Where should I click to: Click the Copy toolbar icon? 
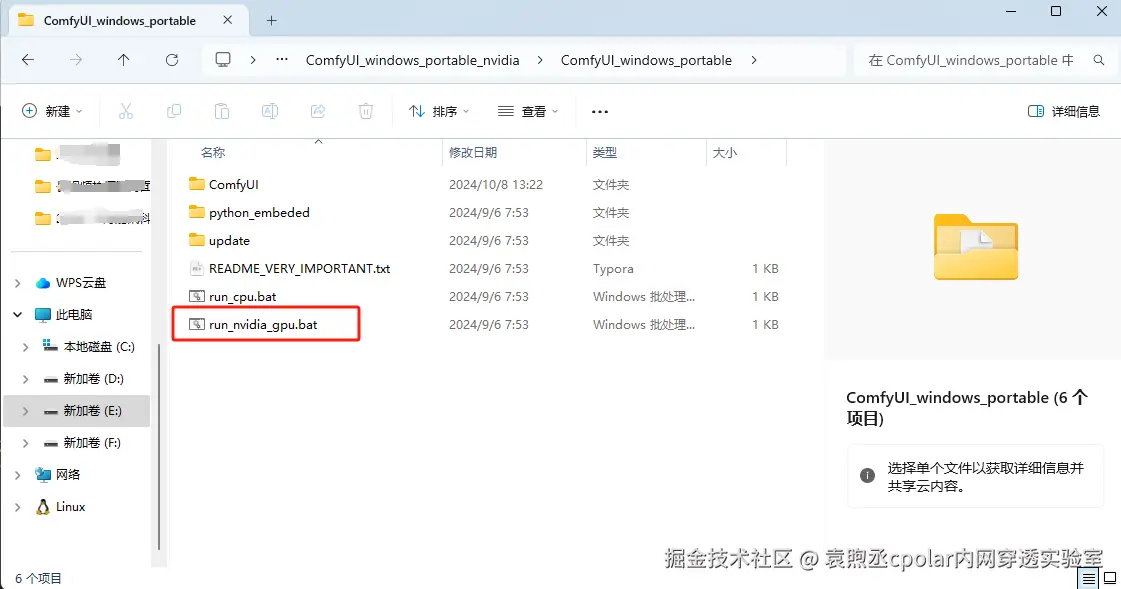coord(174,111)
